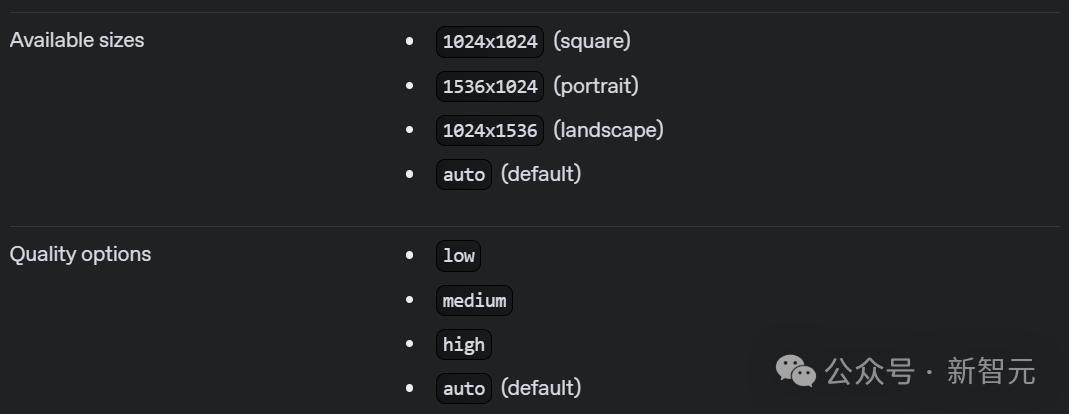Click "(default)" beside the quality auto tag

541,387
